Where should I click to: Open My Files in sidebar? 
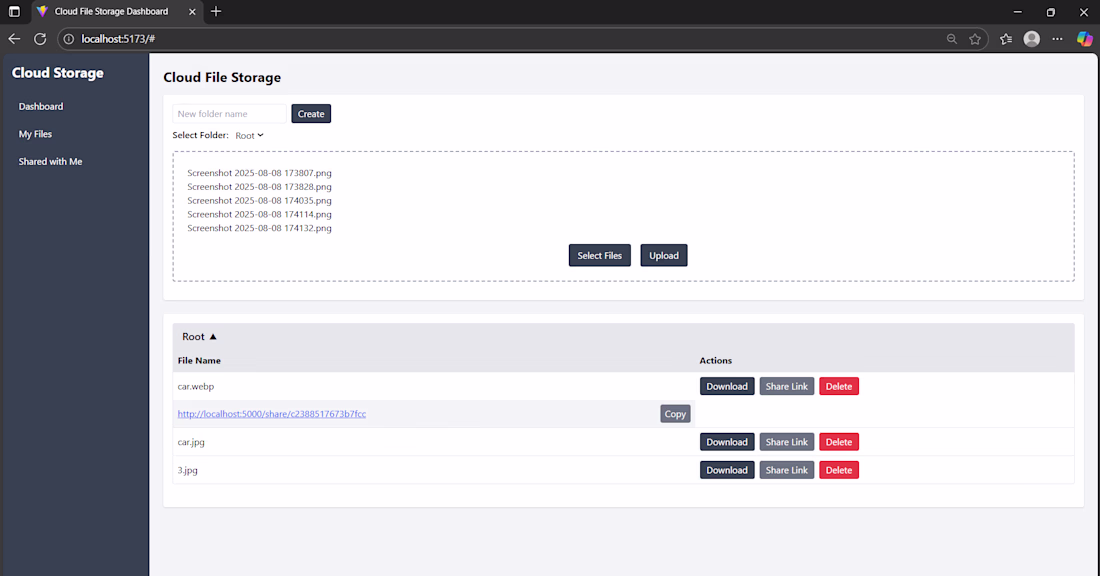click(35, 134)
